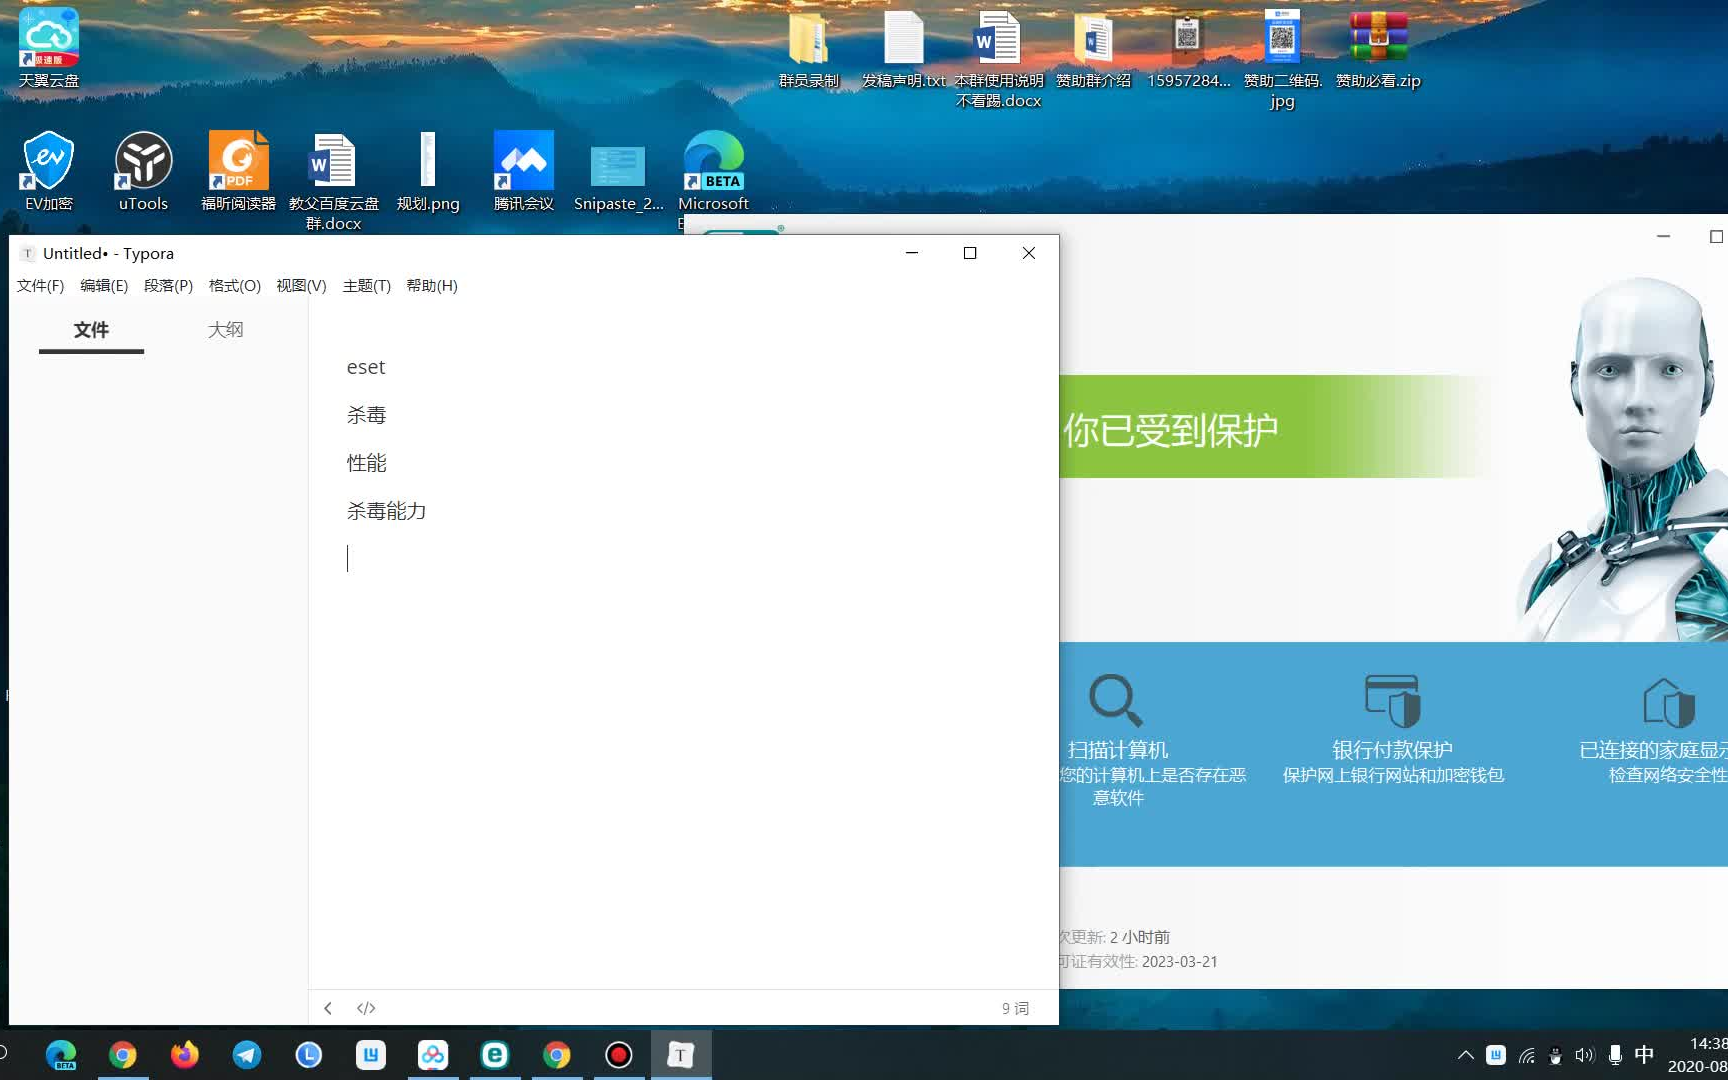Toggle the 中 input method indicator
The width and height of the screenshot is (1728, 1080).
pyautogui.click(x=1644, y=1055)
